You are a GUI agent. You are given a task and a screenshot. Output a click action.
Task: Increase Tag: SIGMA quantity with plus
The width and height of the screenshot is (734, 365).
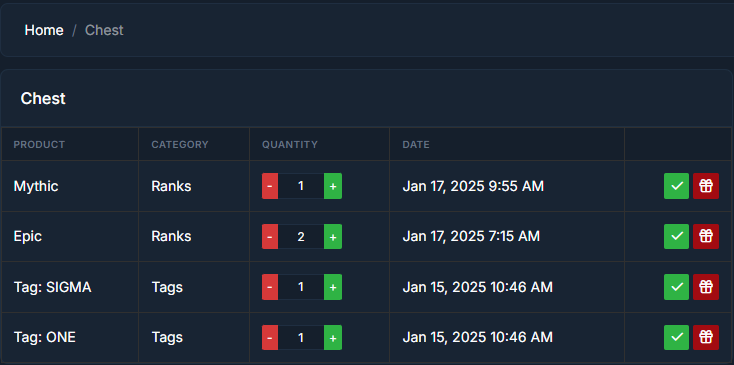[333, 287]
